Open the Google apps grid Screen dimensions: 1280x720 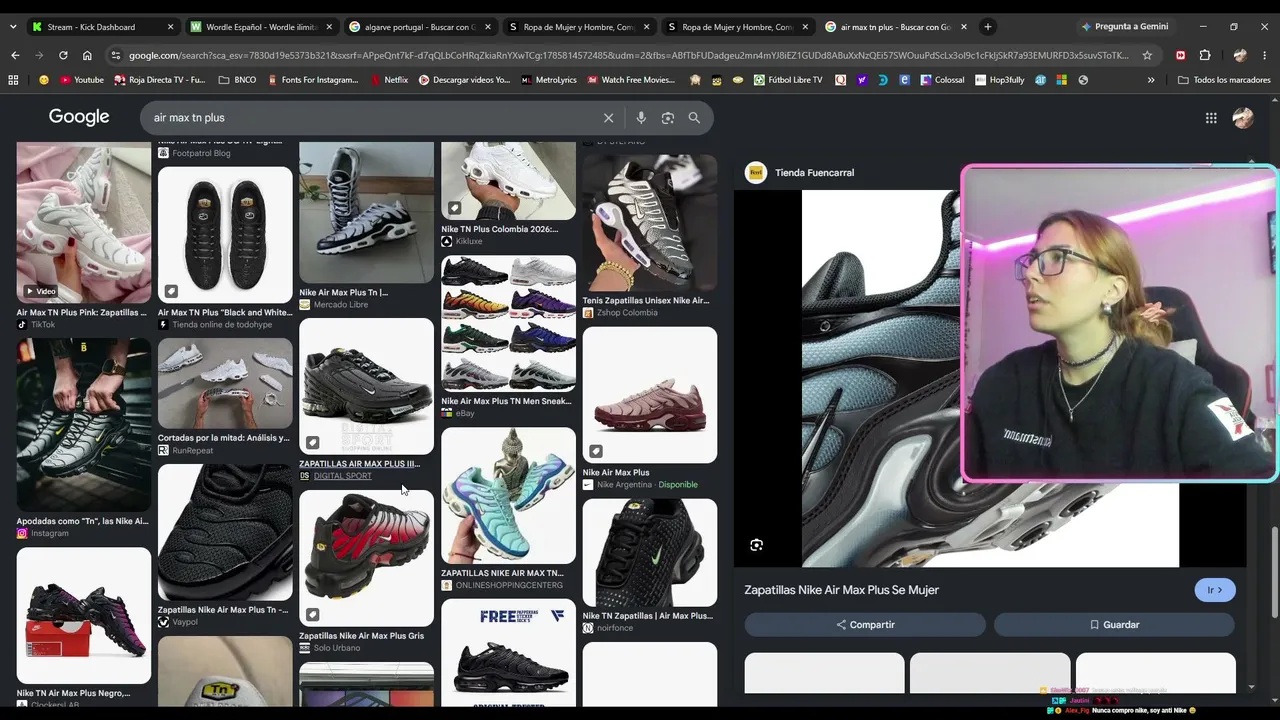coord(1211,118)
